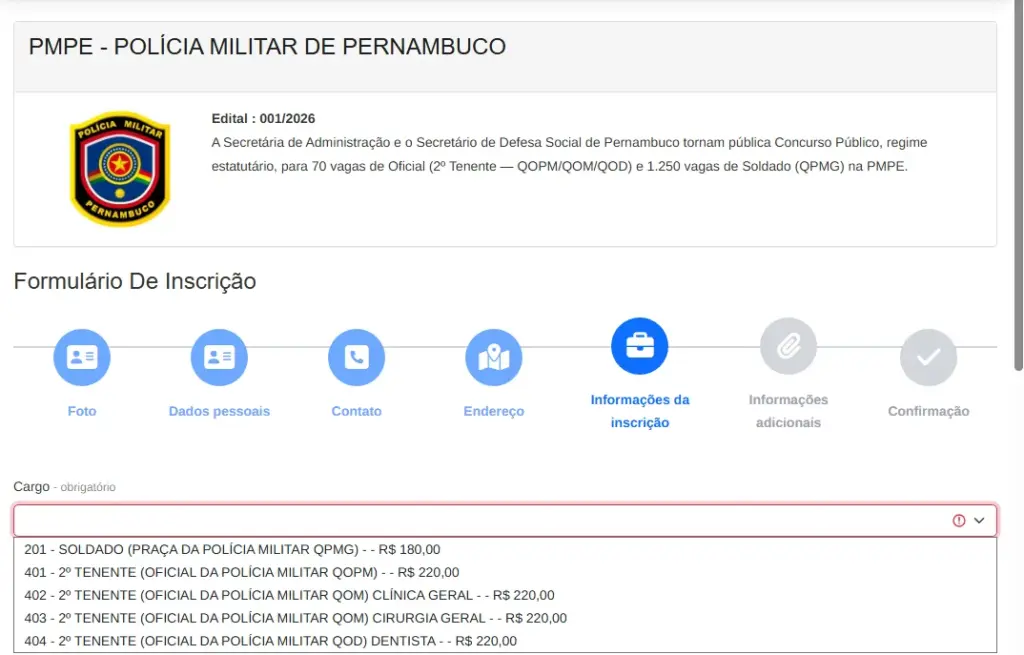Click the Informações adicionais label

click(x=788, y=411)
